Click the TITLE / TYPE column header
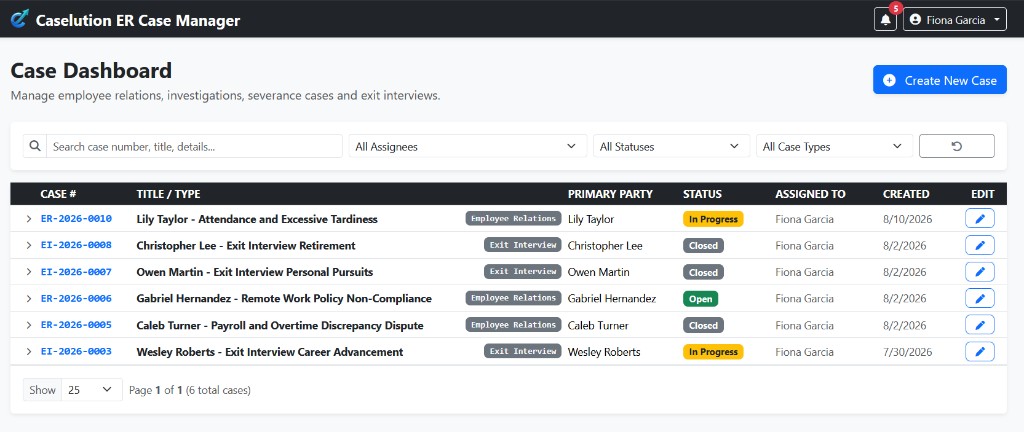Image resolution: width=1024 pixels, height=432 pixels. (168, 194)
